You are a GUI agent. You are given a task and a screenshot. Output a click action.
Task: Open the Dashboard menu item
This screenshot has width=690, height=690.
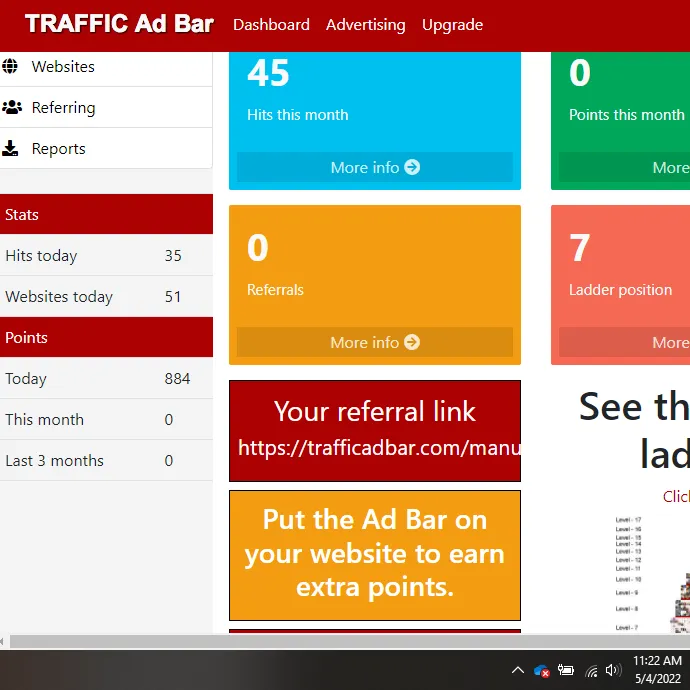pyautogui.click(x=271, y=25)
